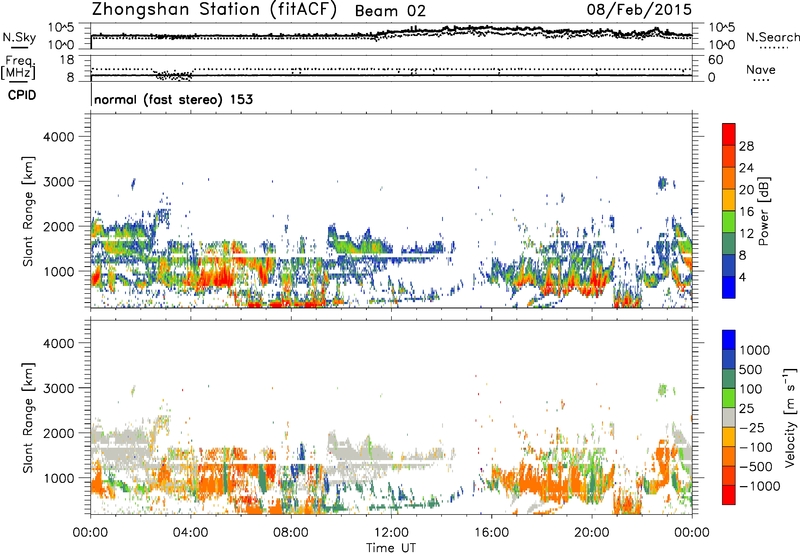
Task: Select the '-25' value on Velocity colorbar
Action: 753,428
